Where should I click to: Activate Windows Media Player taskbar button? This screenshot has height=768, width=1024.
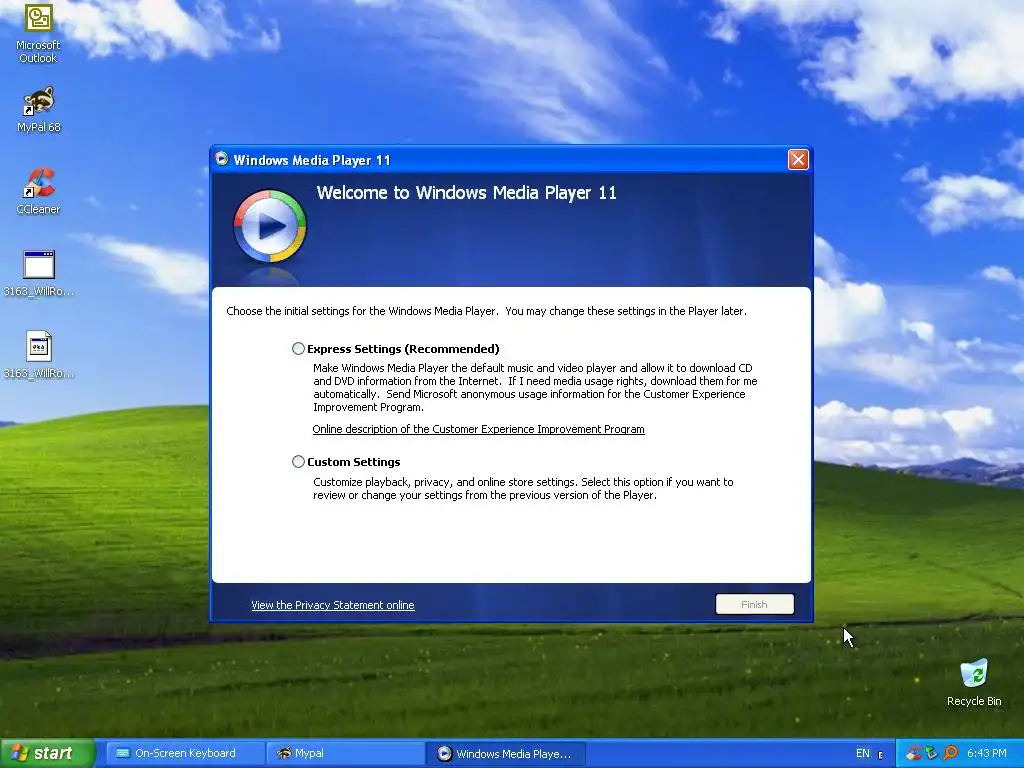coord(505,754)
